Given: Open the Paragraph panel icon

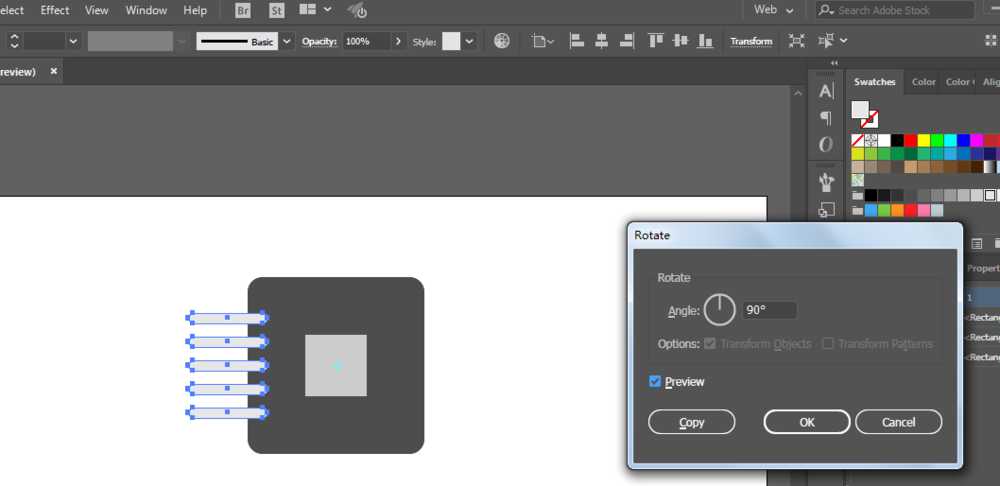Looking at the screenshot, I should click(826, 118).
